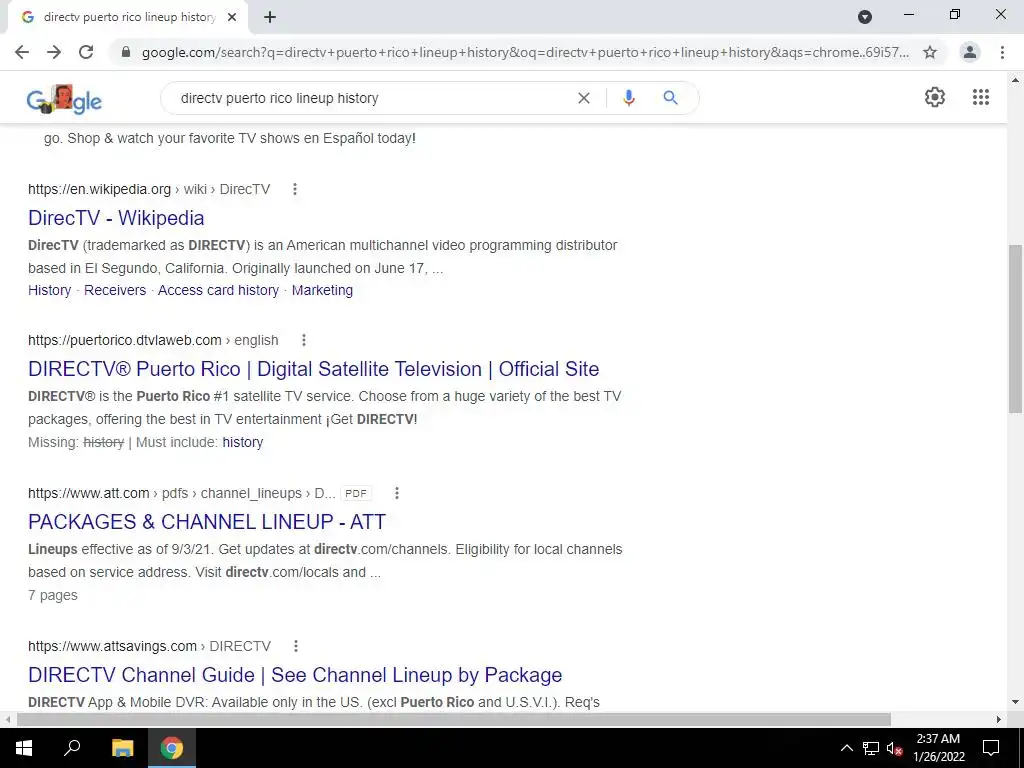
Task: Open the Chrome profile avatar
Action: click(970, 52)
